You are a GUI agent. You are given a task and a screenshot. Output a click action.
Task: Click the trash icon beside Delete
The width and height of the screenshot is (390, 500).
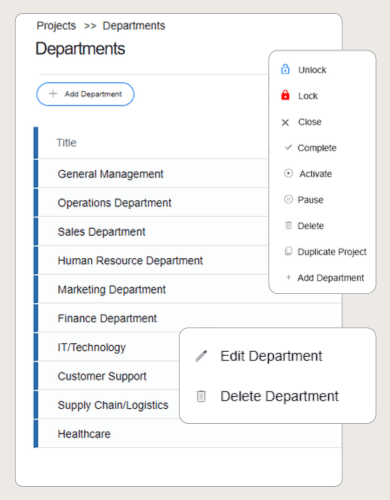pos(289,225)
